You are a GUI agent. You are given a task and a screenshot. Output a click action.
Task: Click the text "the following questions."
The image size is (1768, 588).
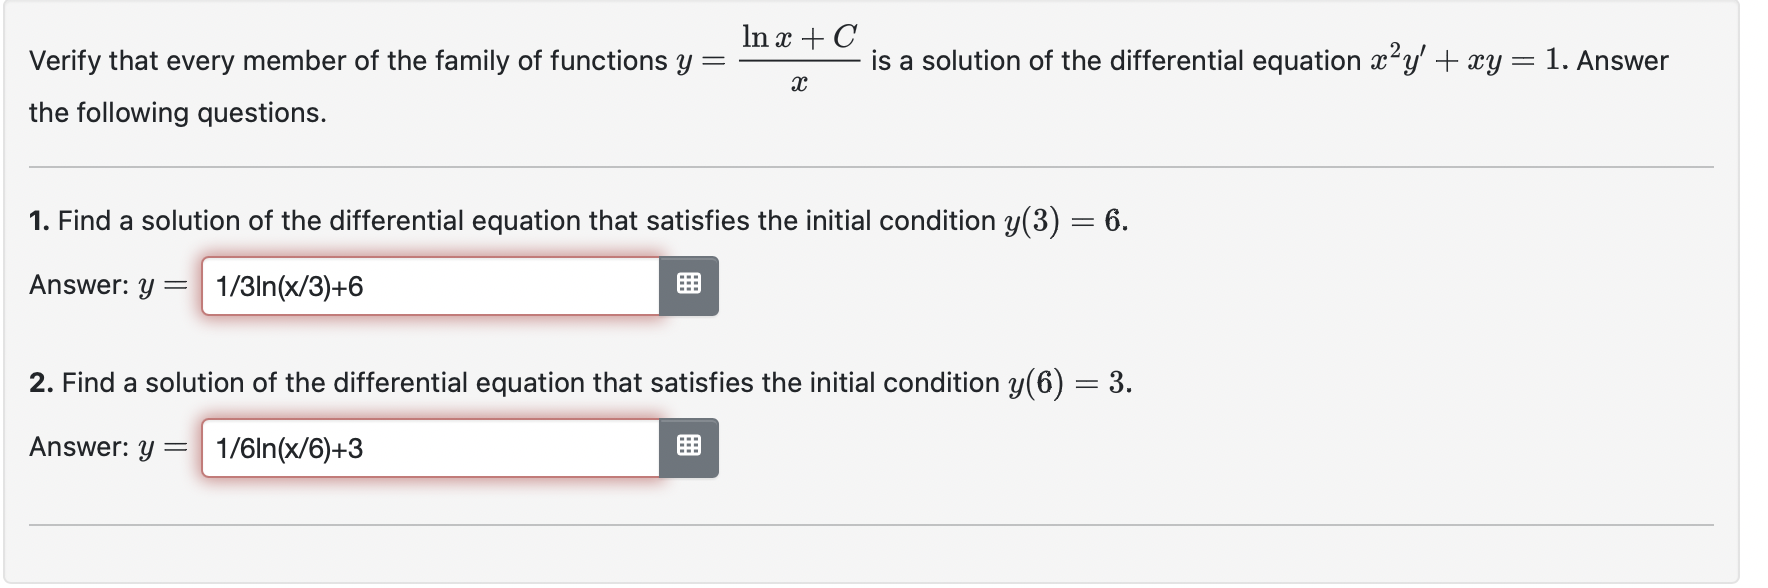click(x=178, y=113)
